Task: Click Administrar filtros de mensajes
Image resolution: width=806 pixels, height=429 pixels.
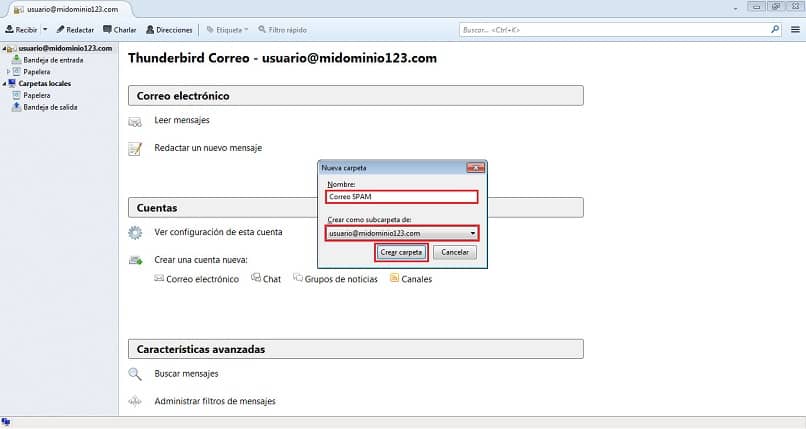Action: coord(215,401)
